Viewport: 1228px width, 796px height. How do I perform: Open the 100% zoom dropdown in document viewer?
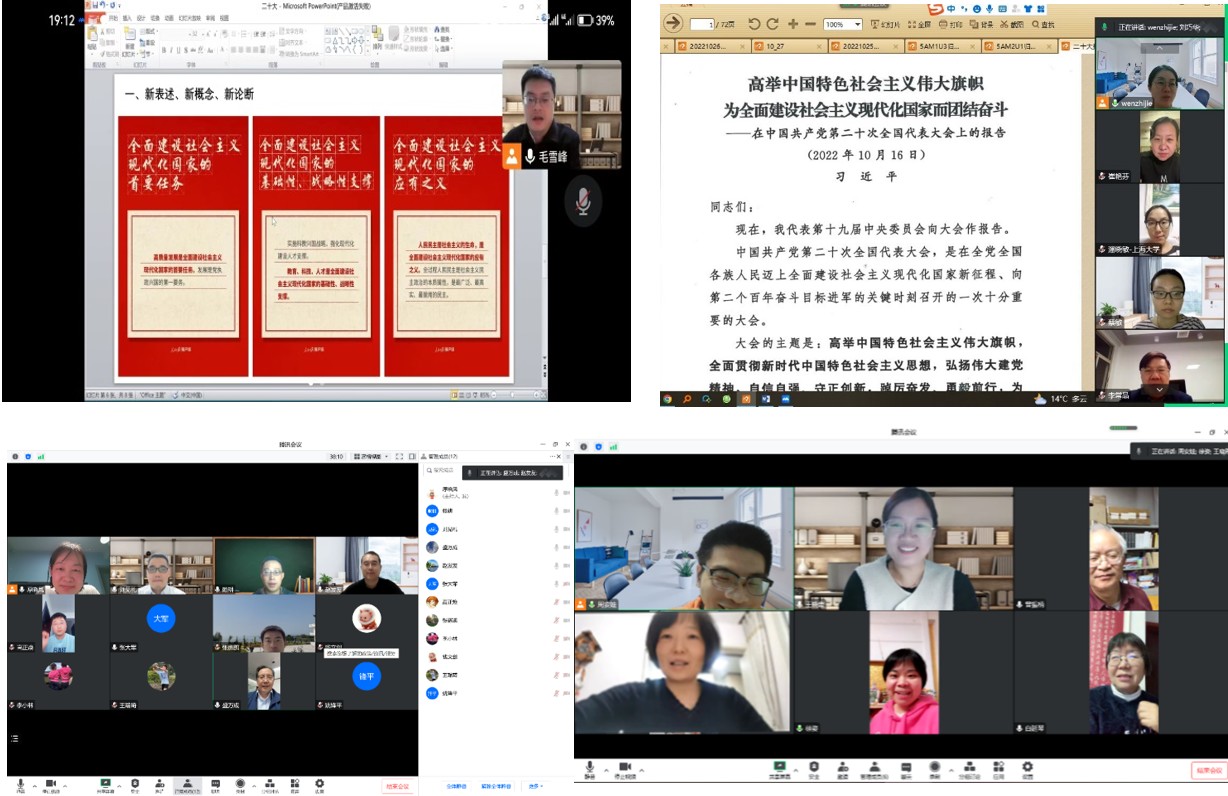(843, 24)
